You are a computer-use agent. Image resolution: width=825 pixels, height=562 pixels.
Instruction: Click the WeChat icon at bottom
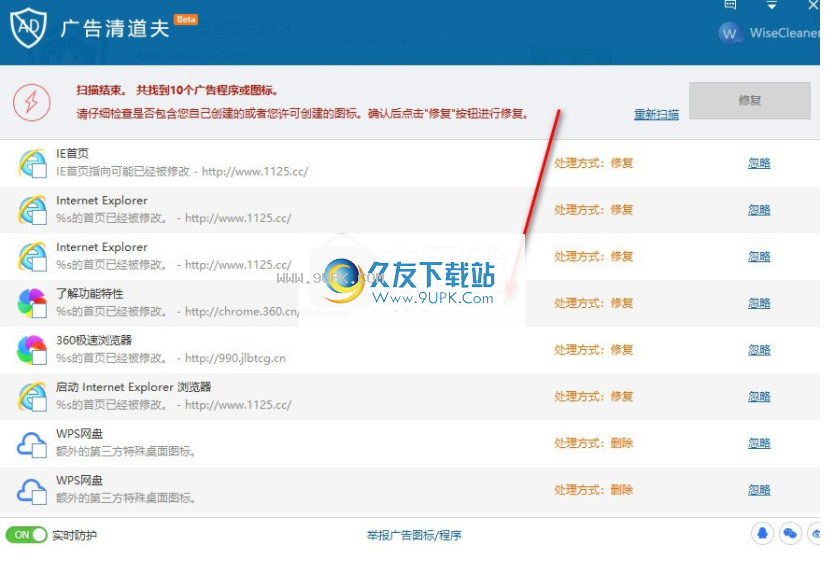tap(790, 534)
